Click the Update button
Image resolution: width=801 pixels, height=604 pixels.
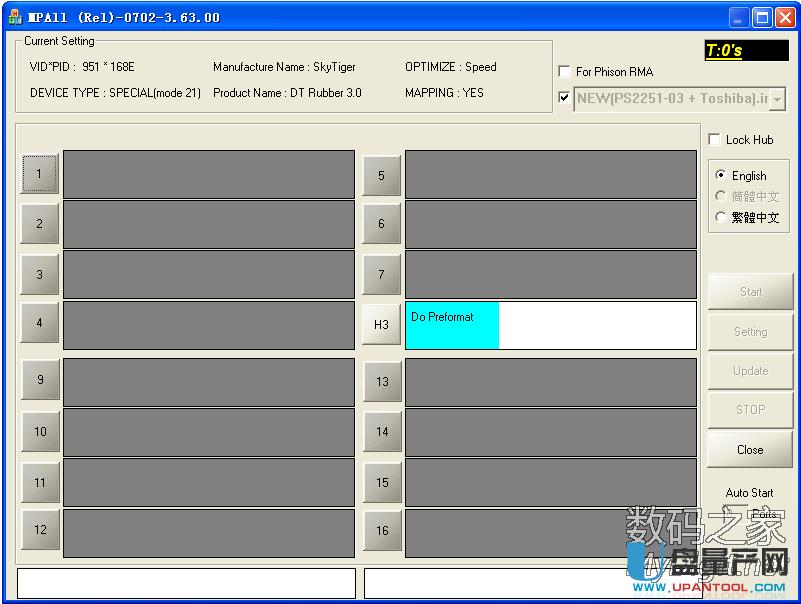[x=749, y=371]
